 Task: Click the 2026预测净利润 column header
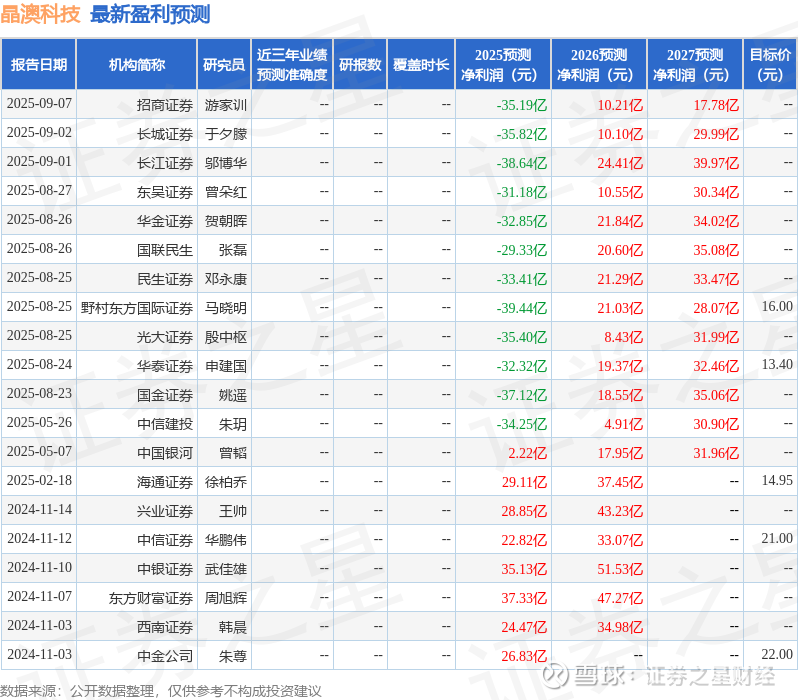pyautogui.click(x=599, y=65)
